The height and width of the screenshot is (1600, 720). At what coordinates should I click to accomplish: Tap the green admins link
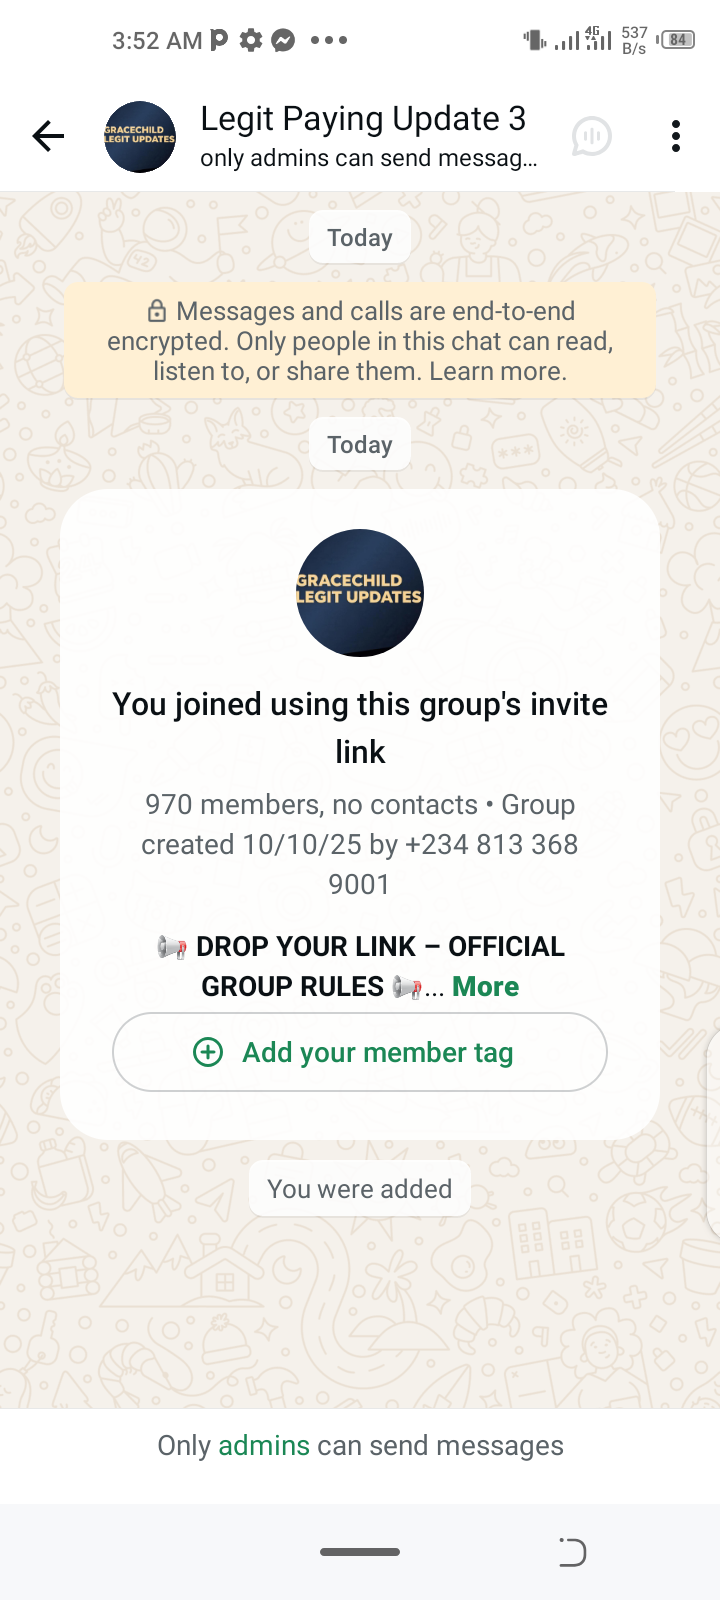tap(264, 1446)
